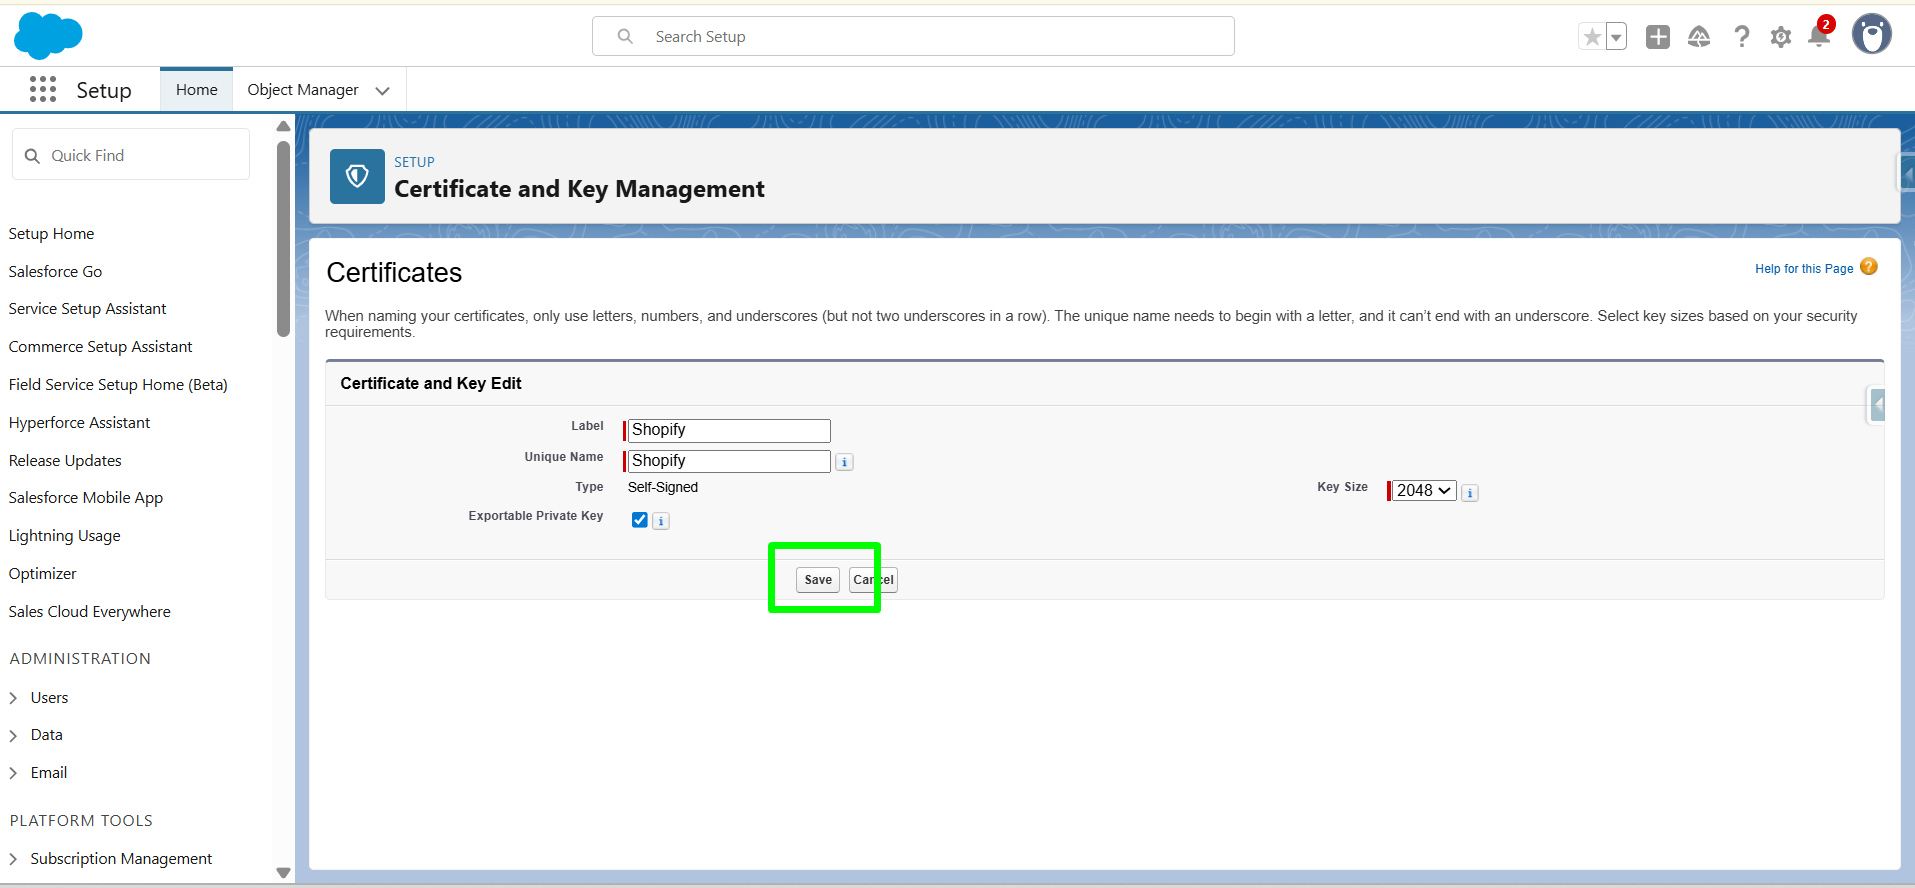Switch to the Home tab
This screenshot has width=1915, height=888.
197,90
